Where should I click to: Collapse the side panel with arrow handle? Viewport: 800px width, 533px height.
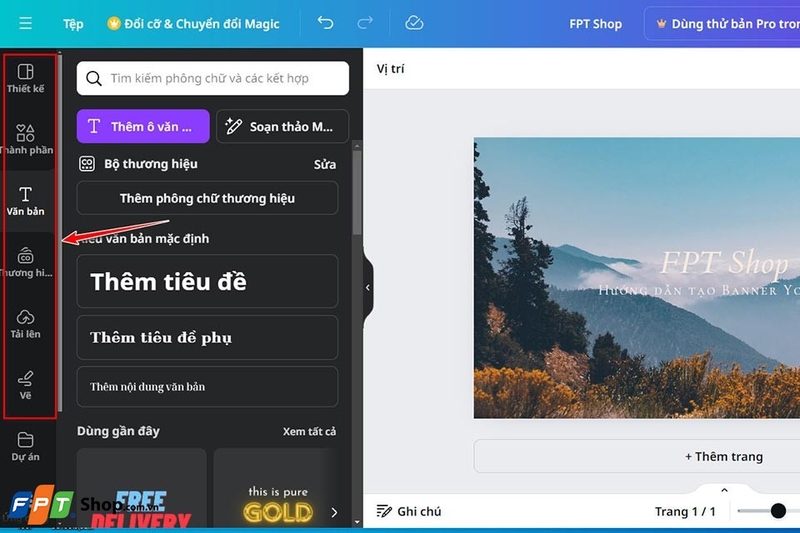[x=368, y=288]
